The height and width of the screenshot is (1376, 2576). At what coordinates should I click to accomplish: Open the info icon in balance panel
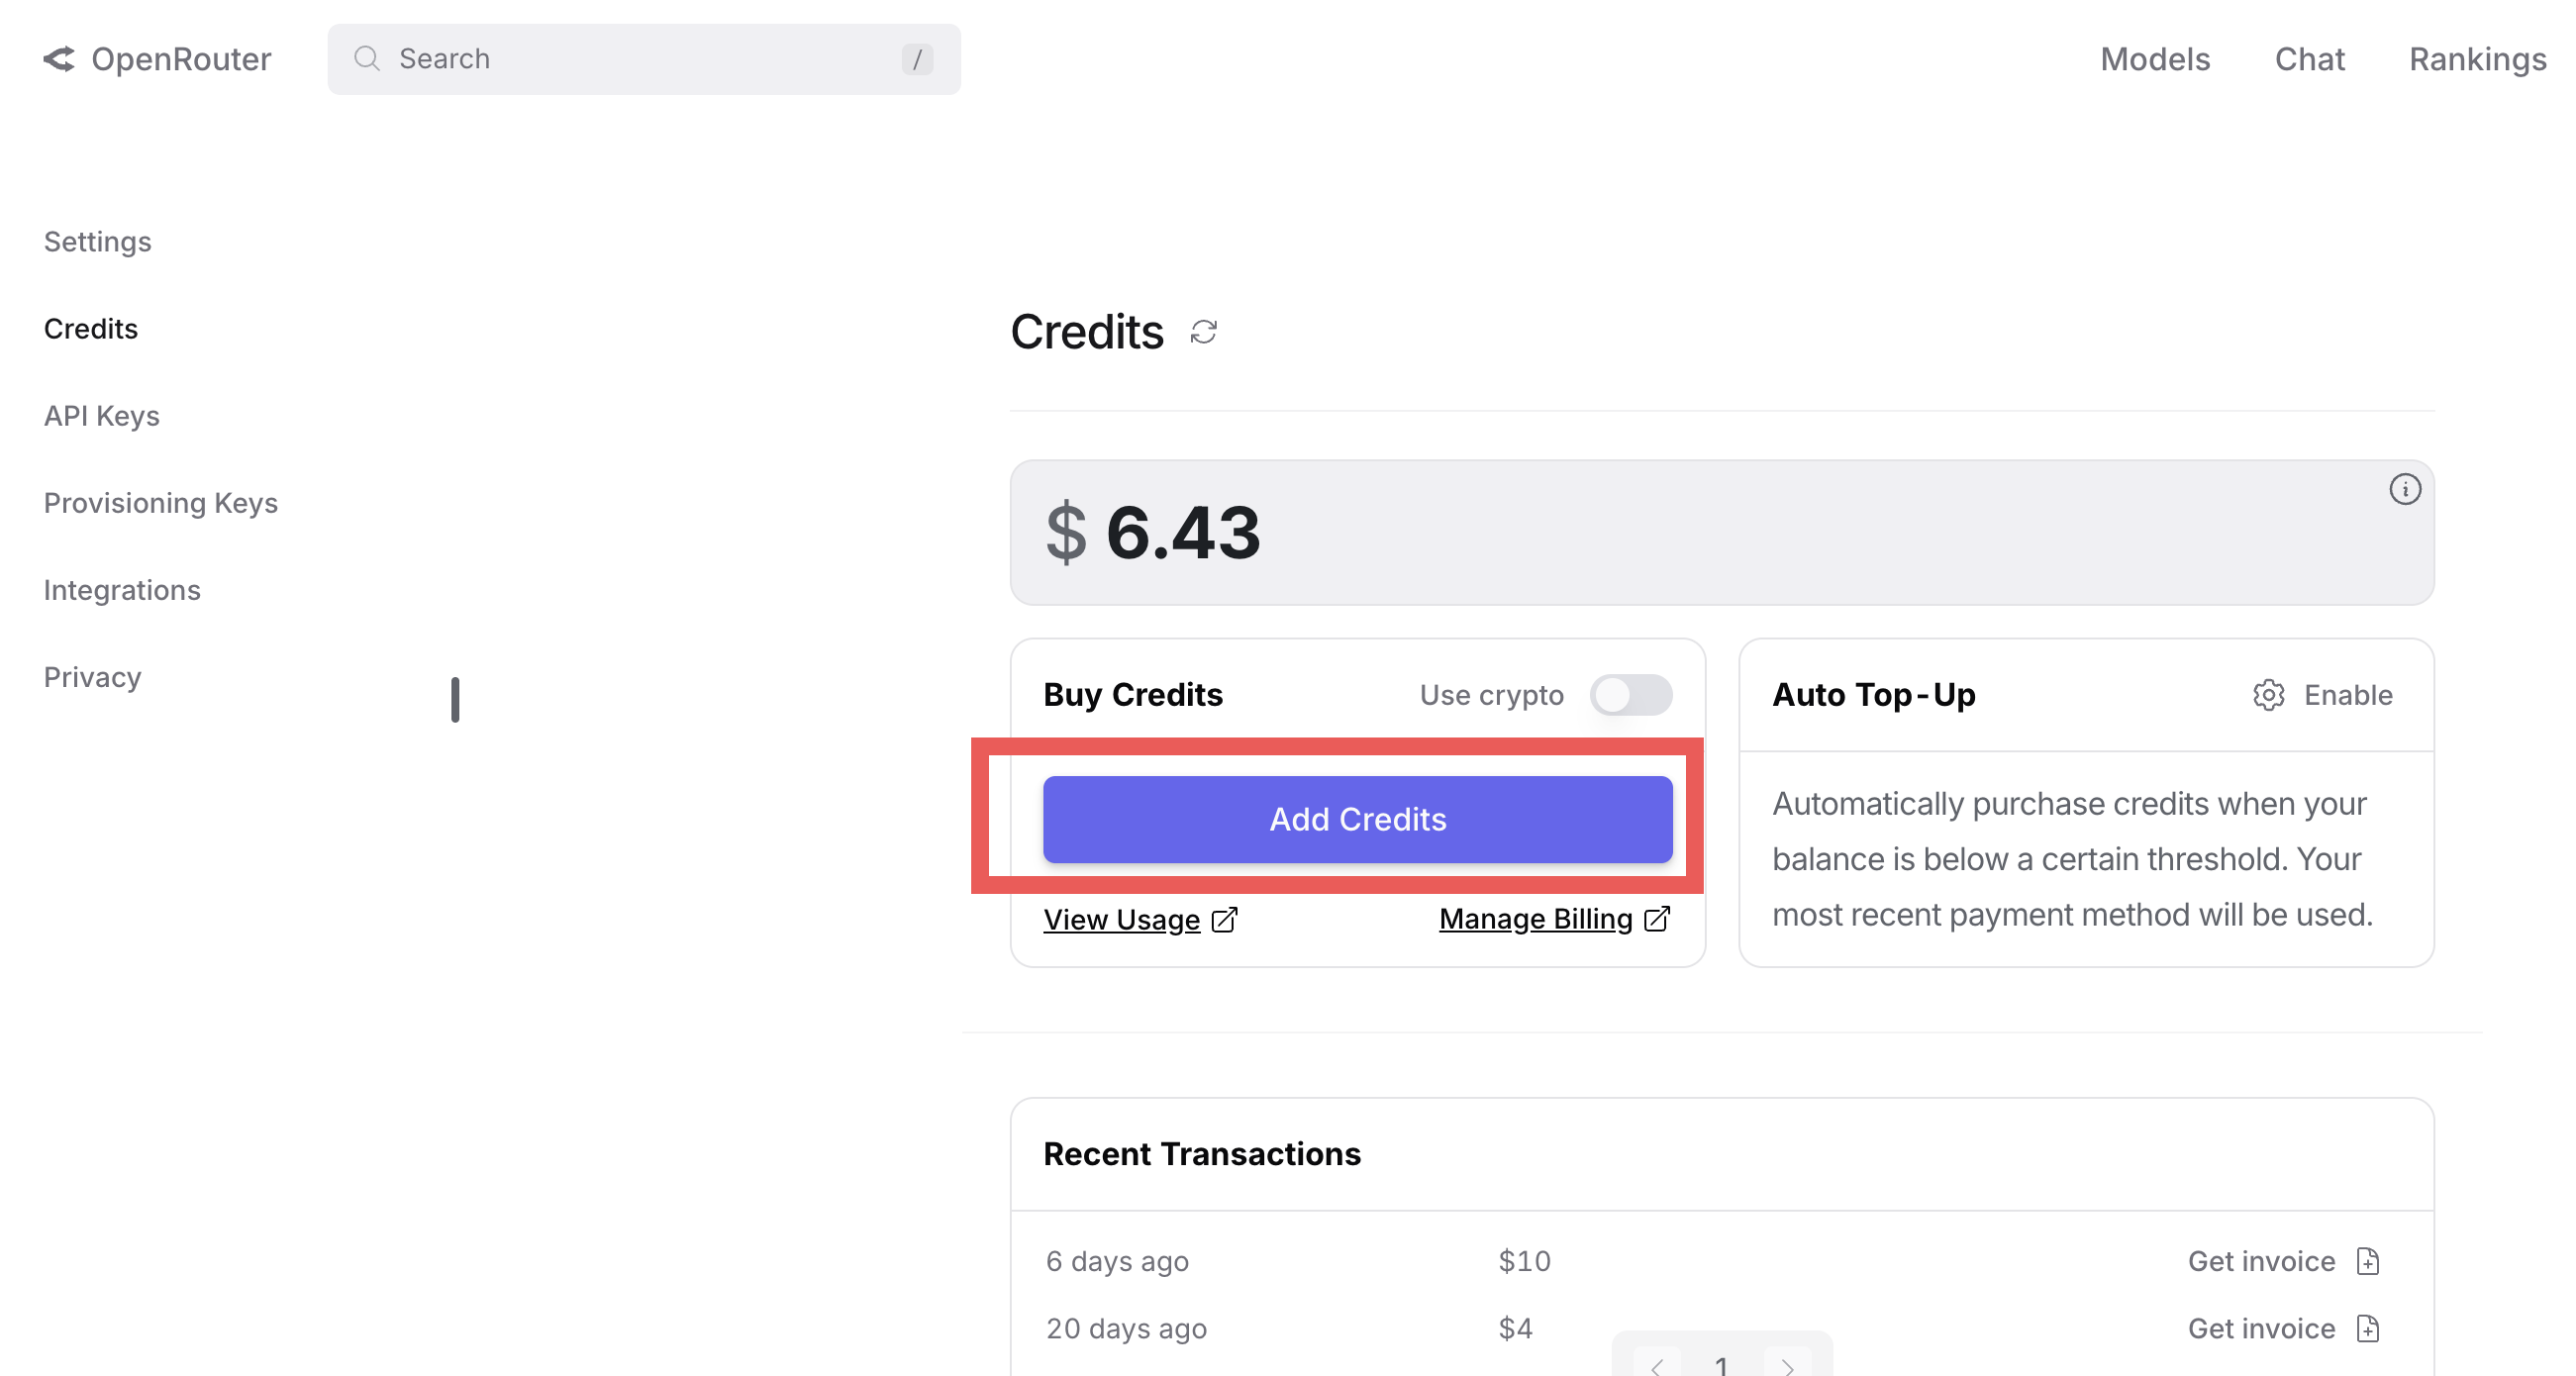(x=2404, y=489)
